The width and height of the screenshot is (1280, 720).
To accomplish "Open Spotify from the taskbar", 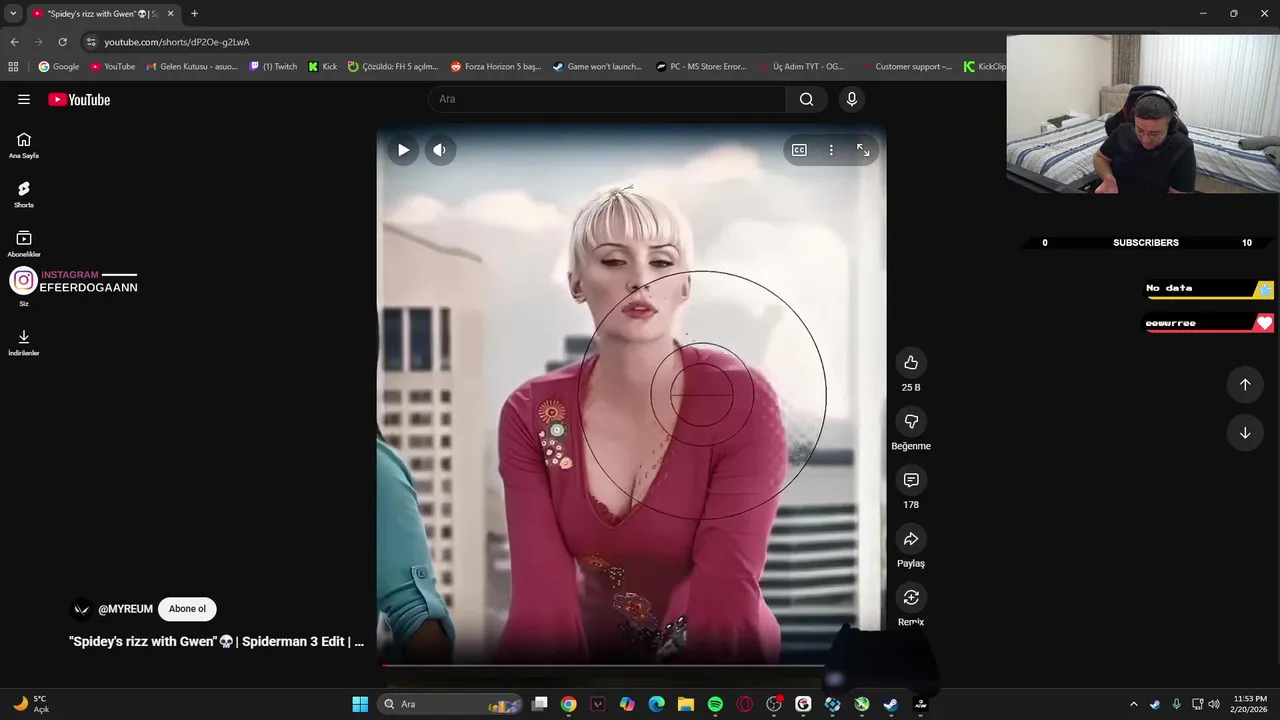I will point(715,704).
